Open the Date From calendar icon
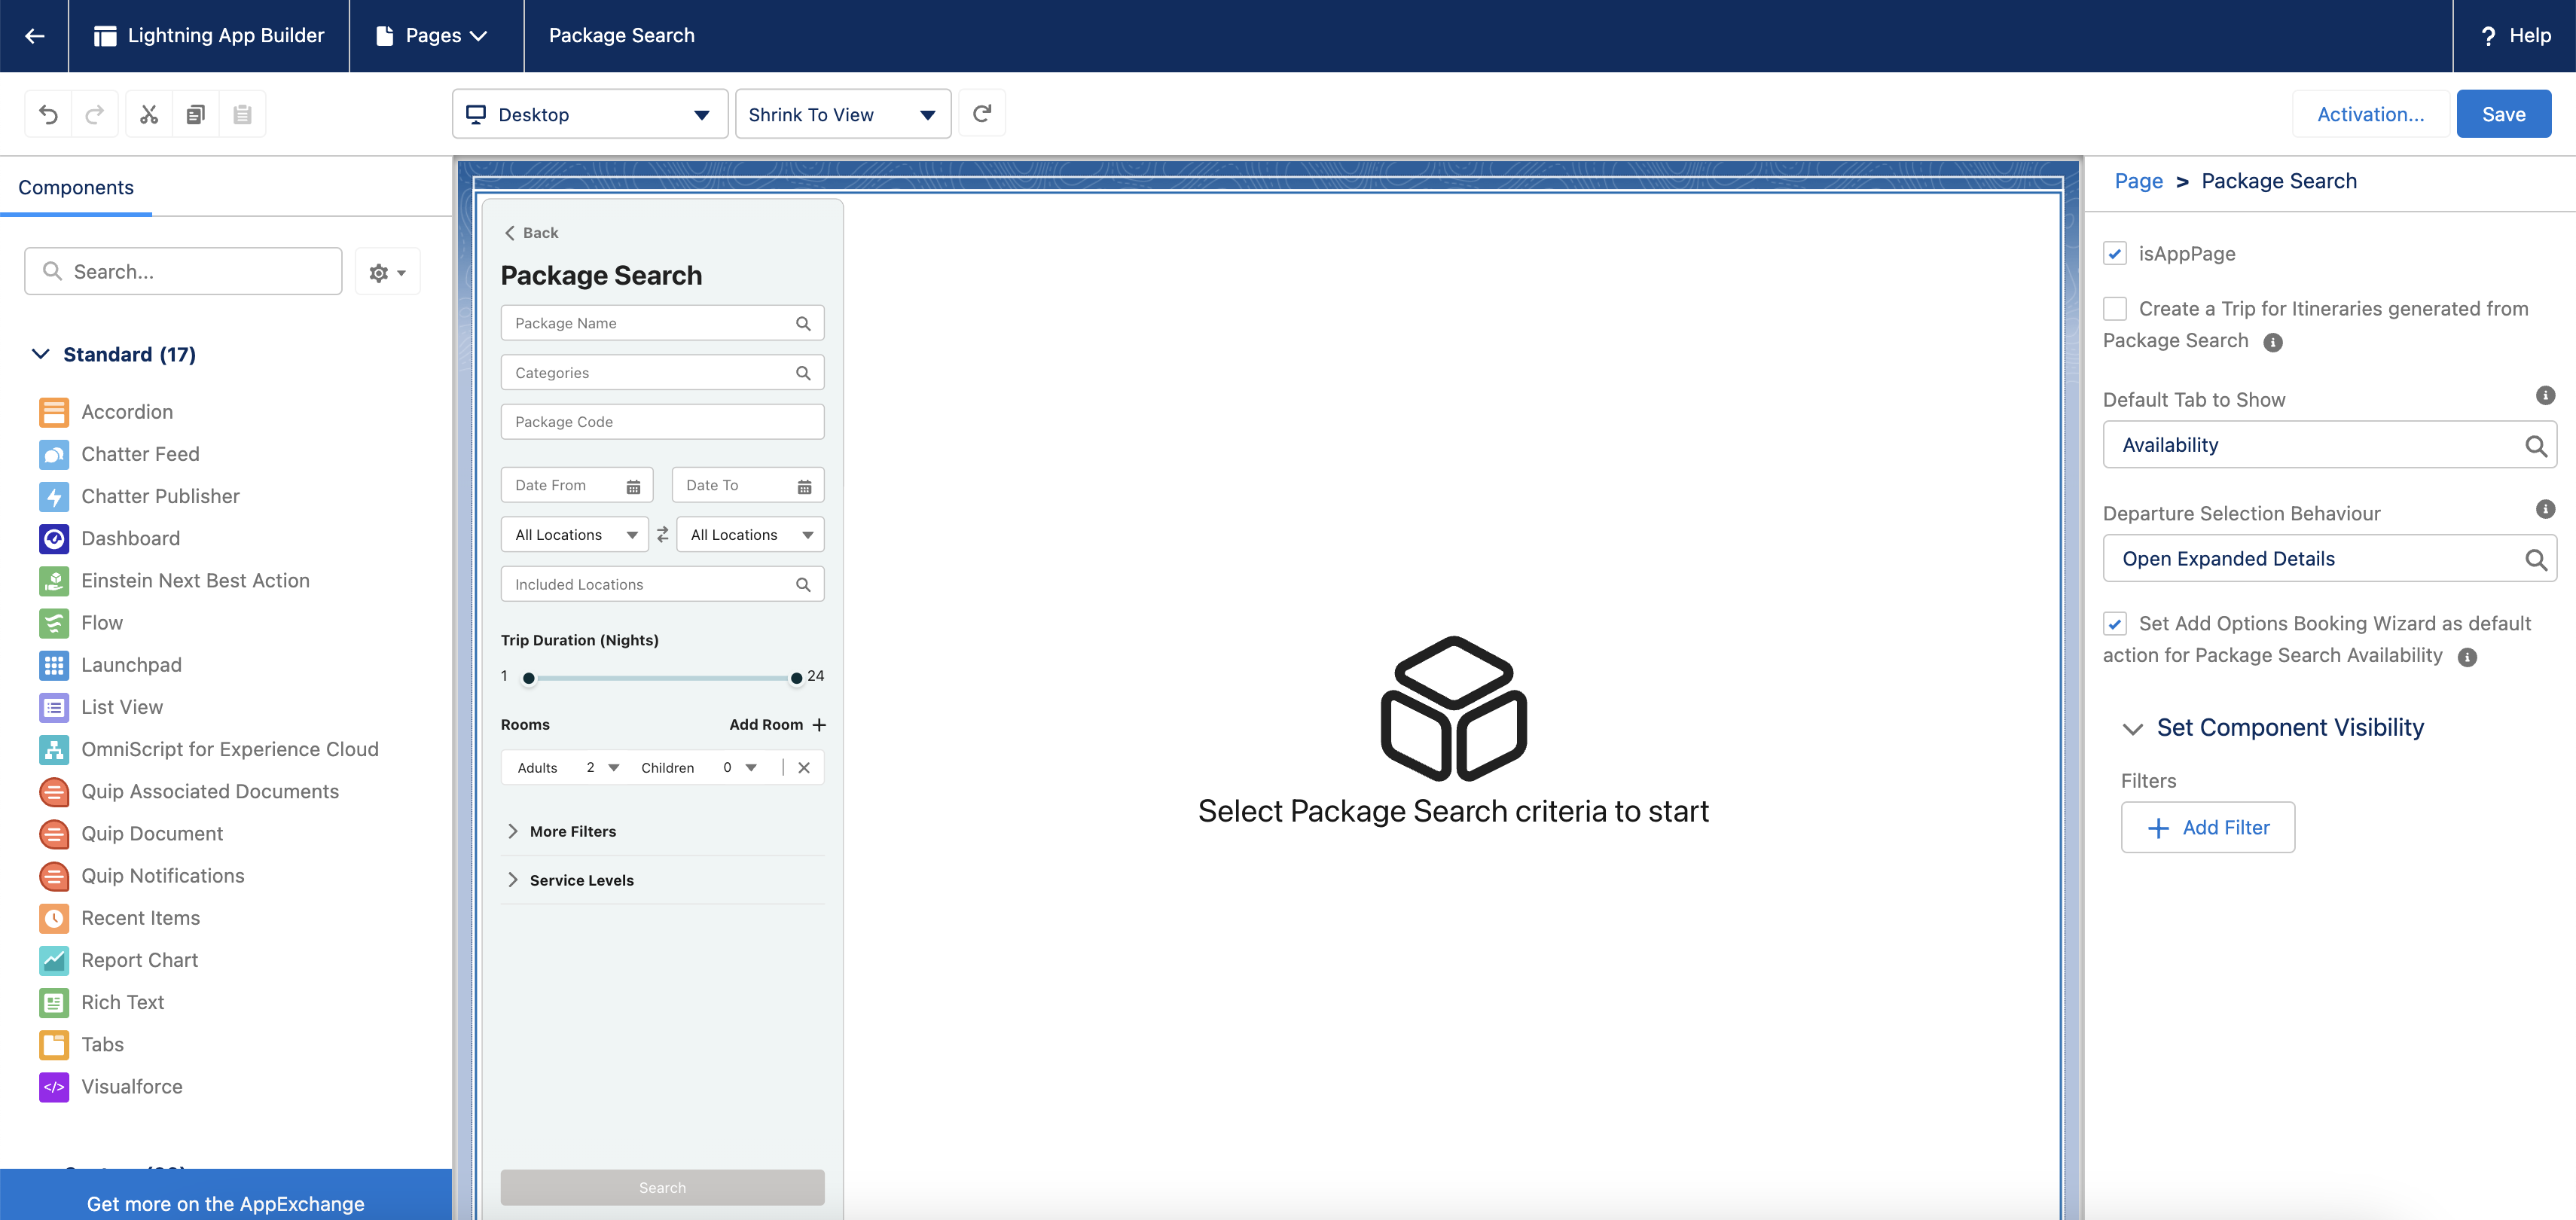 click(x=633, y=487)
